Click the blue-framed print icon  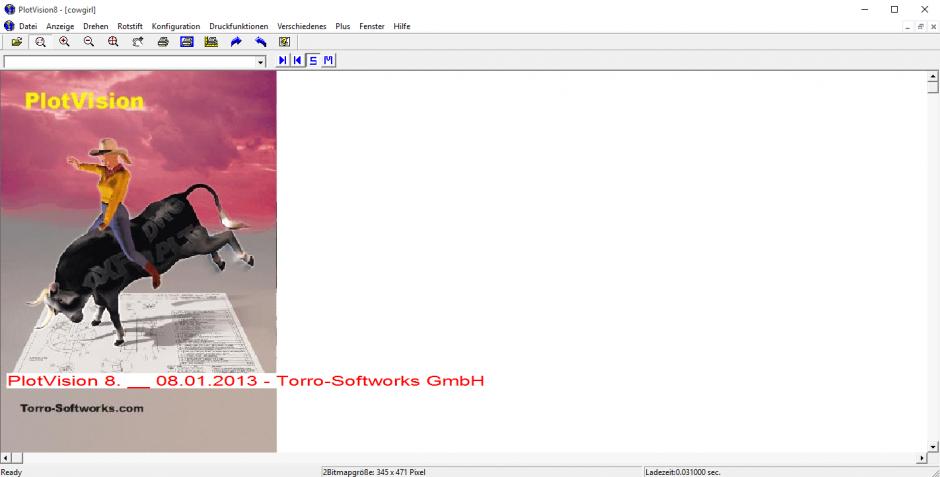187,42
